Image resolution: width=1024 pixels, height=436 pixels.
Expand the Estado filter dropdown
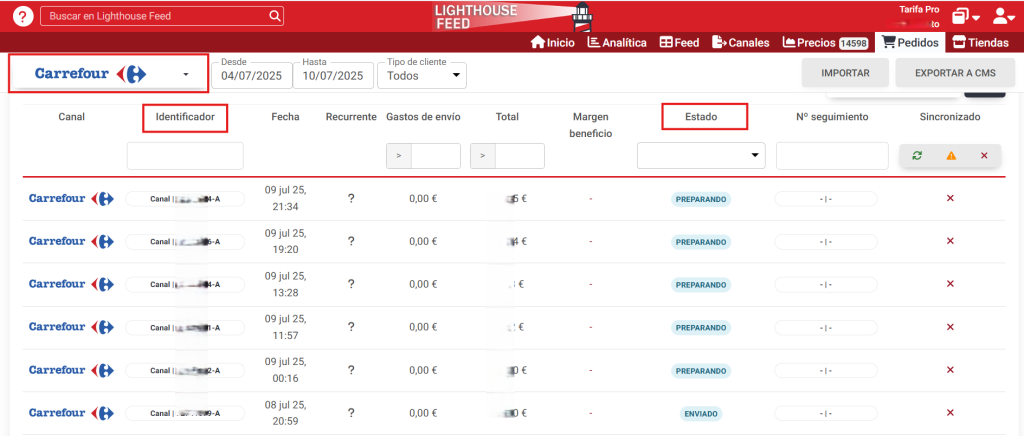pos(701,155)
